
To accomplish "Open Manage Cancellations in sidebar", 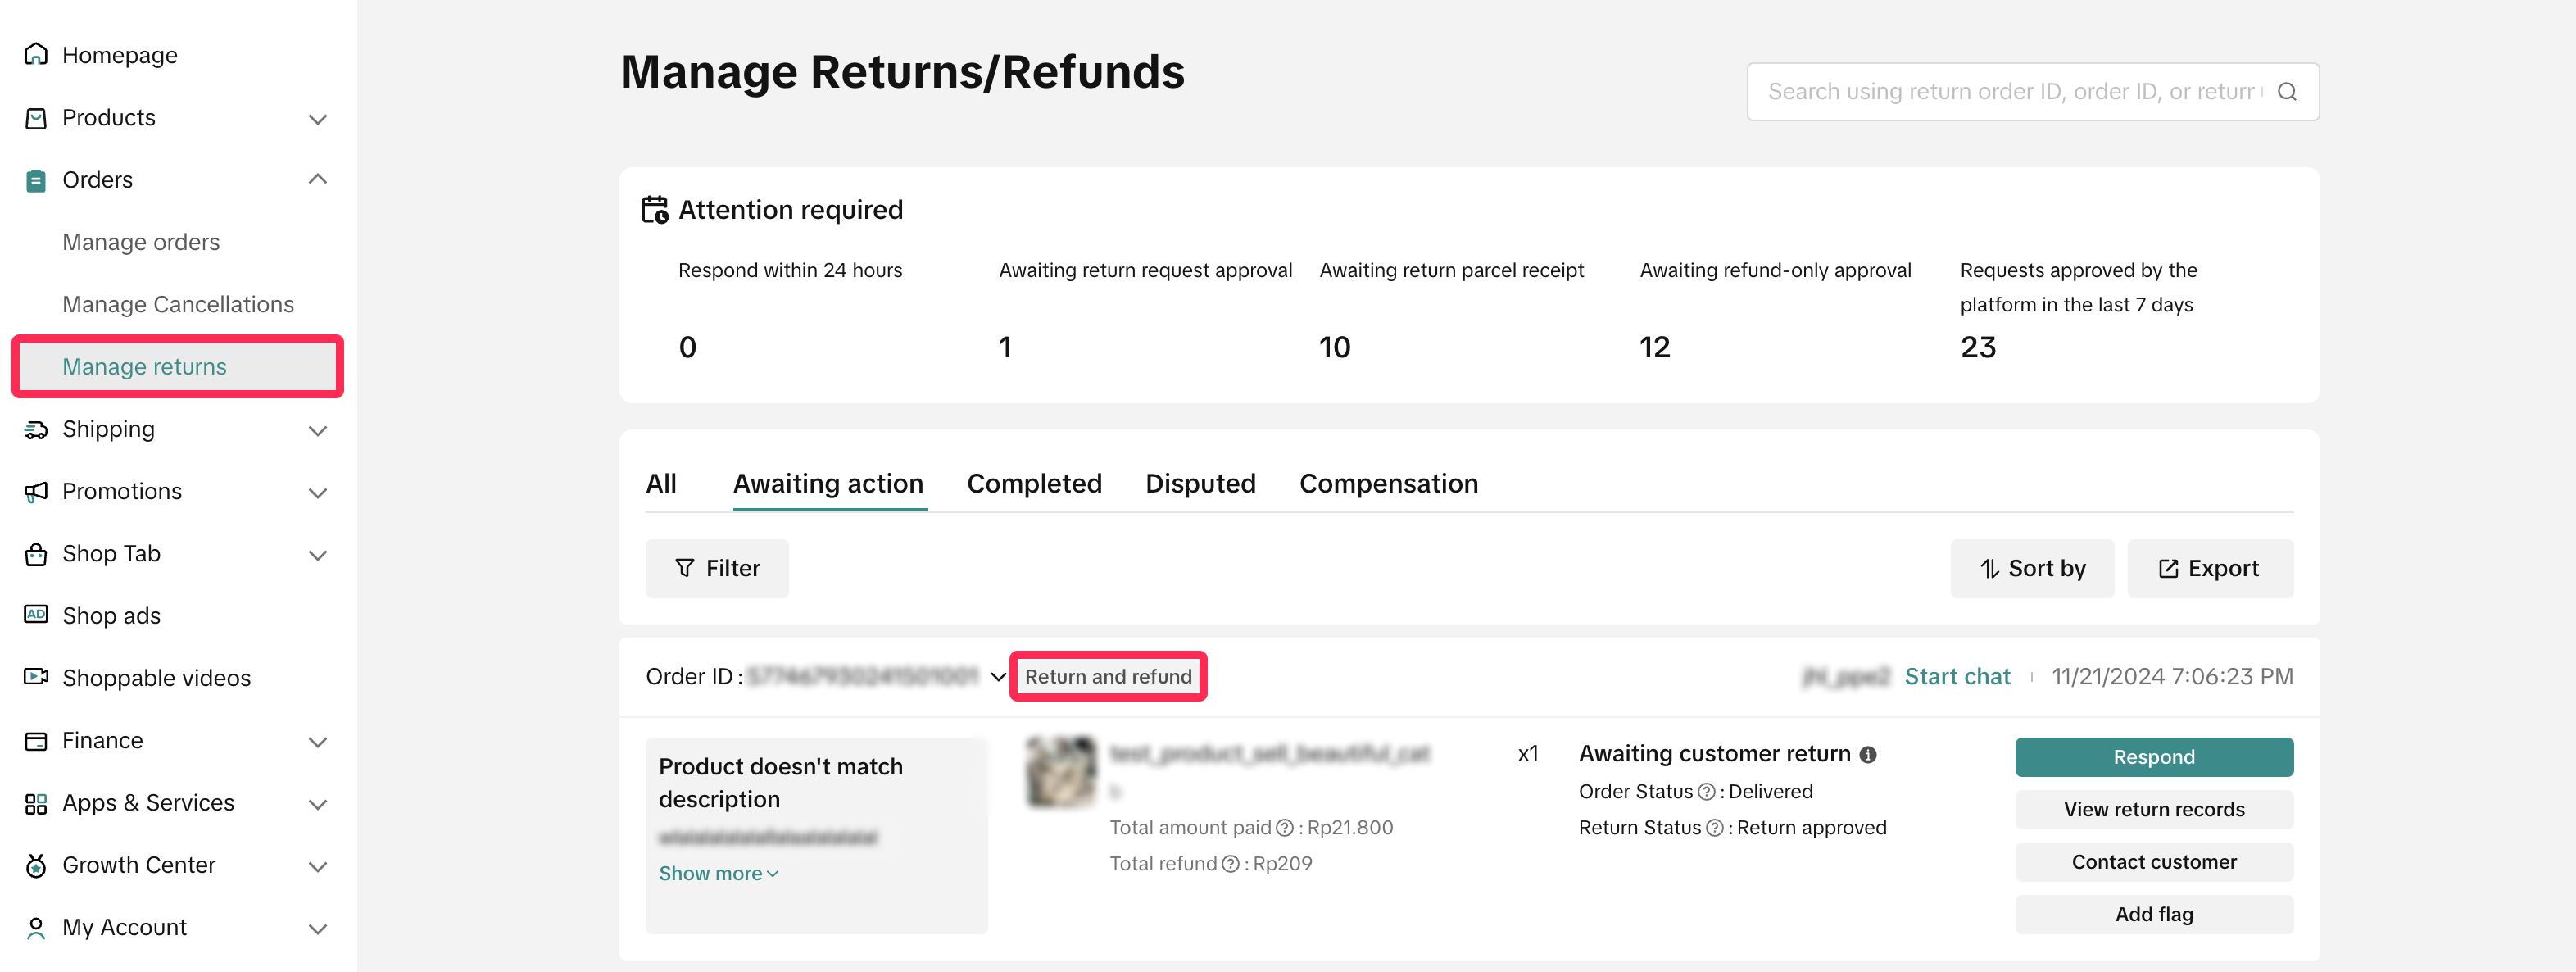I will point(178,304).
